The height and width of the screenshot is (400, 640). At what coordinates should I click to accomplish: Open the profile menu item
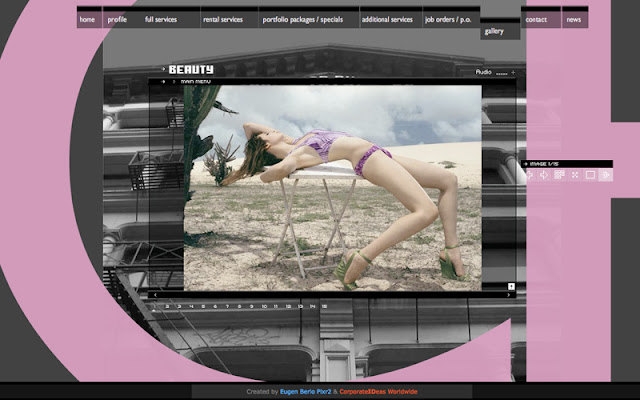tap(117, 19)
